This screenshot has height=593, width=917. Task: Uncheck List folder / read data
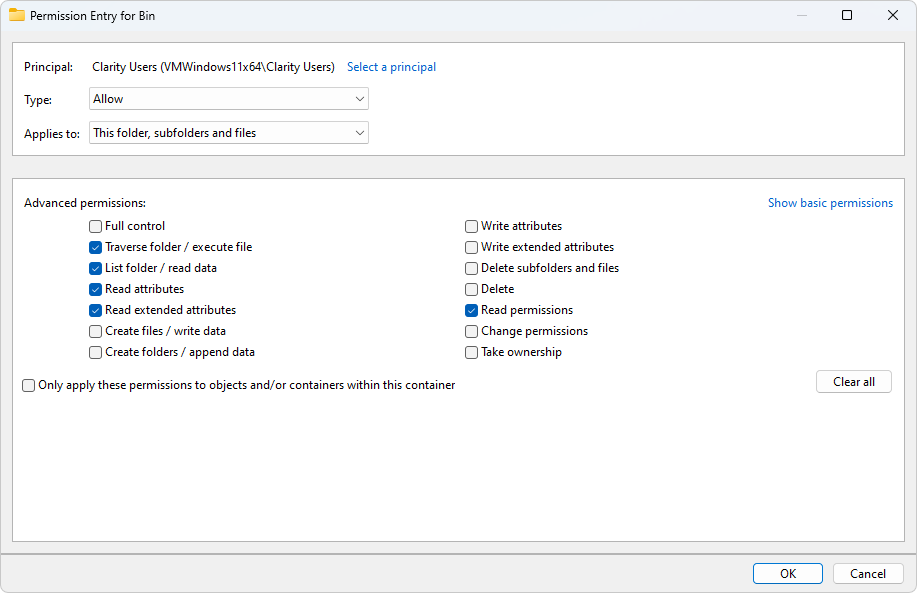(95, 268)
